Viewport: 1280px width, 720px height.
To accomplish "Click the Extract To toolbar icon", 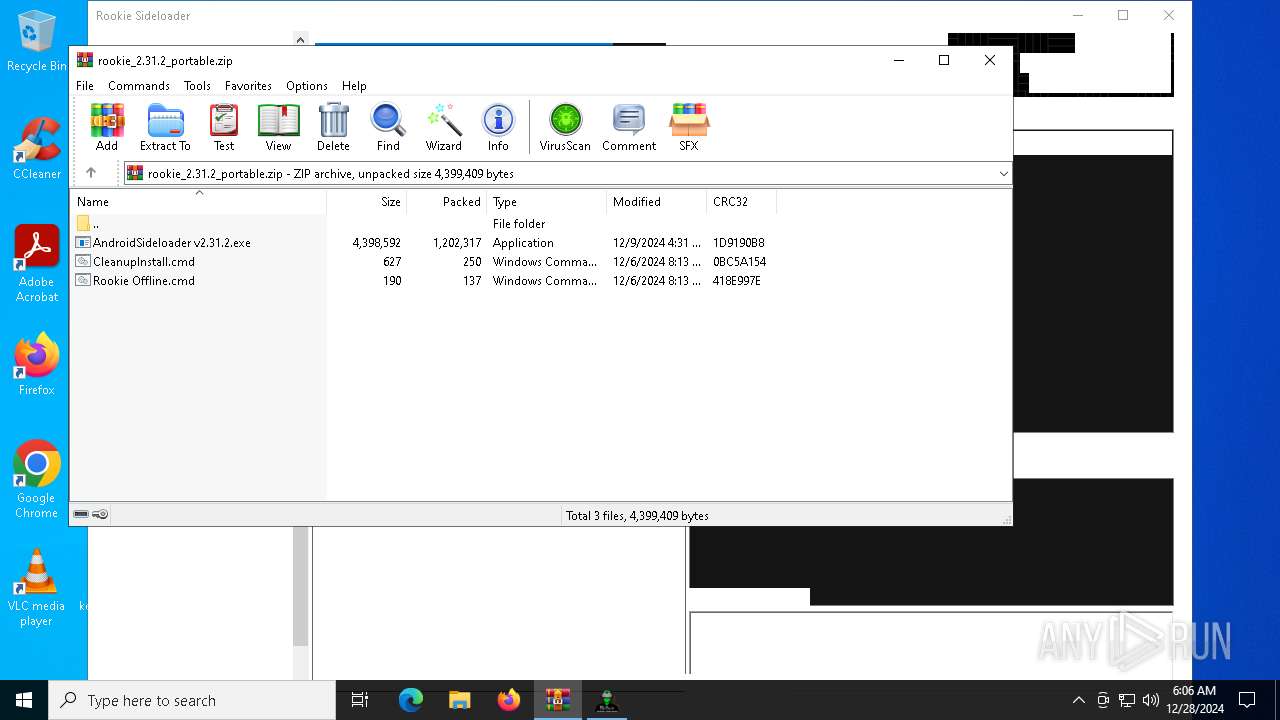I will pyautogui.click(x=165, y=127).
